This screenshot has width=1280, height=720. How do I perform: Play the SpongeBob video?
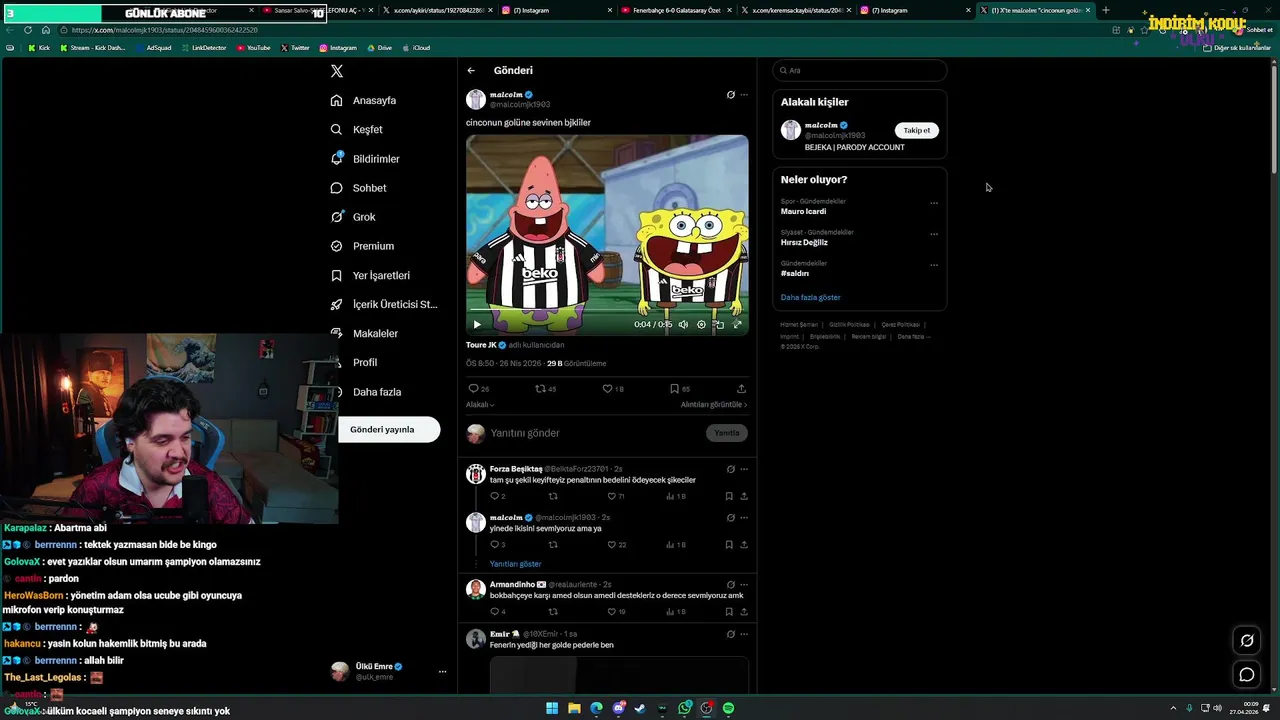(477, 324)
